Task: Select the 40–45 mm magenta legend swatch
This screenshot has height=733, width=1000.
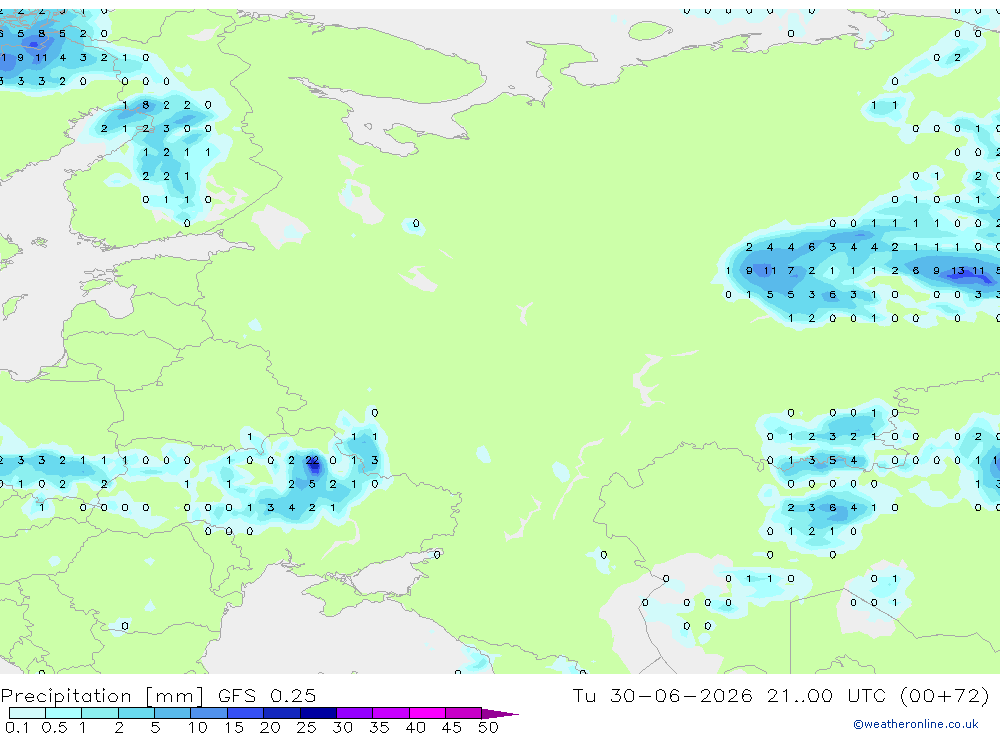Action: click(x=427, y=713)
